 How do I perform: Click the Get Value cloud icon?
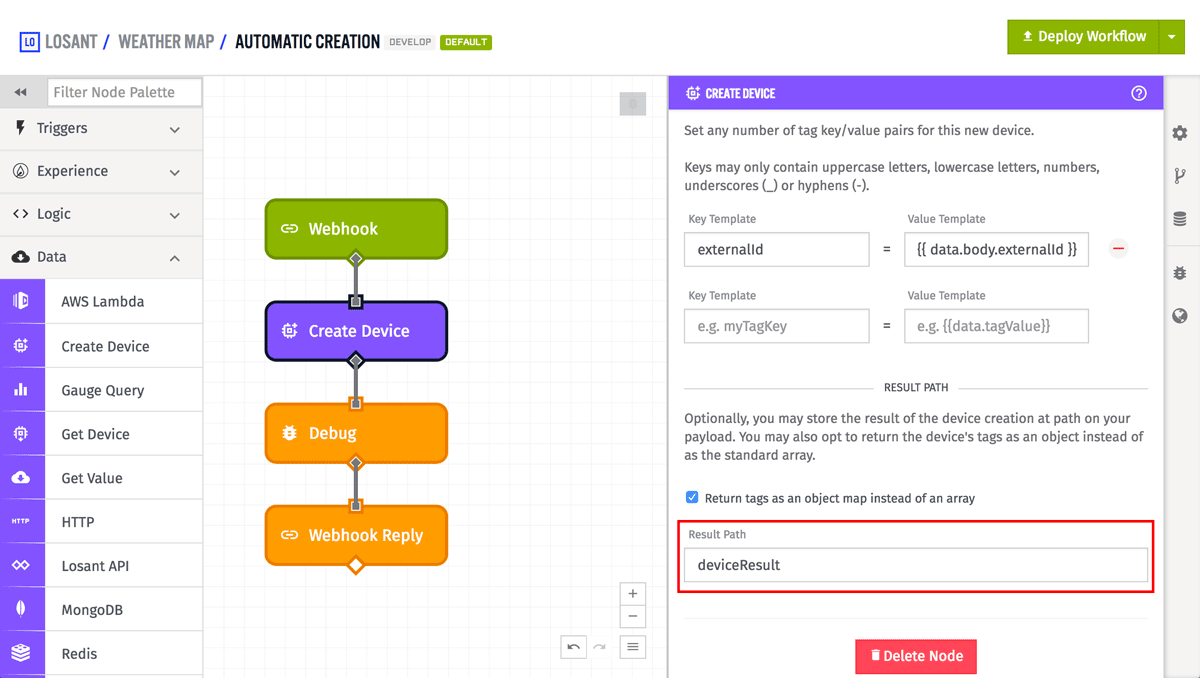(21, 478)
